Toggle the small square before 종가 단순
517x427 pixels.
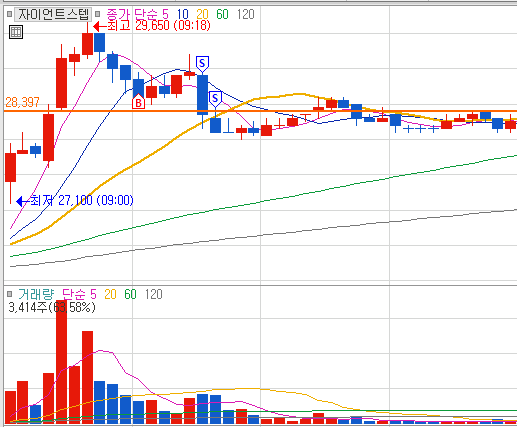pyautogui.click(x=97, y=14)
